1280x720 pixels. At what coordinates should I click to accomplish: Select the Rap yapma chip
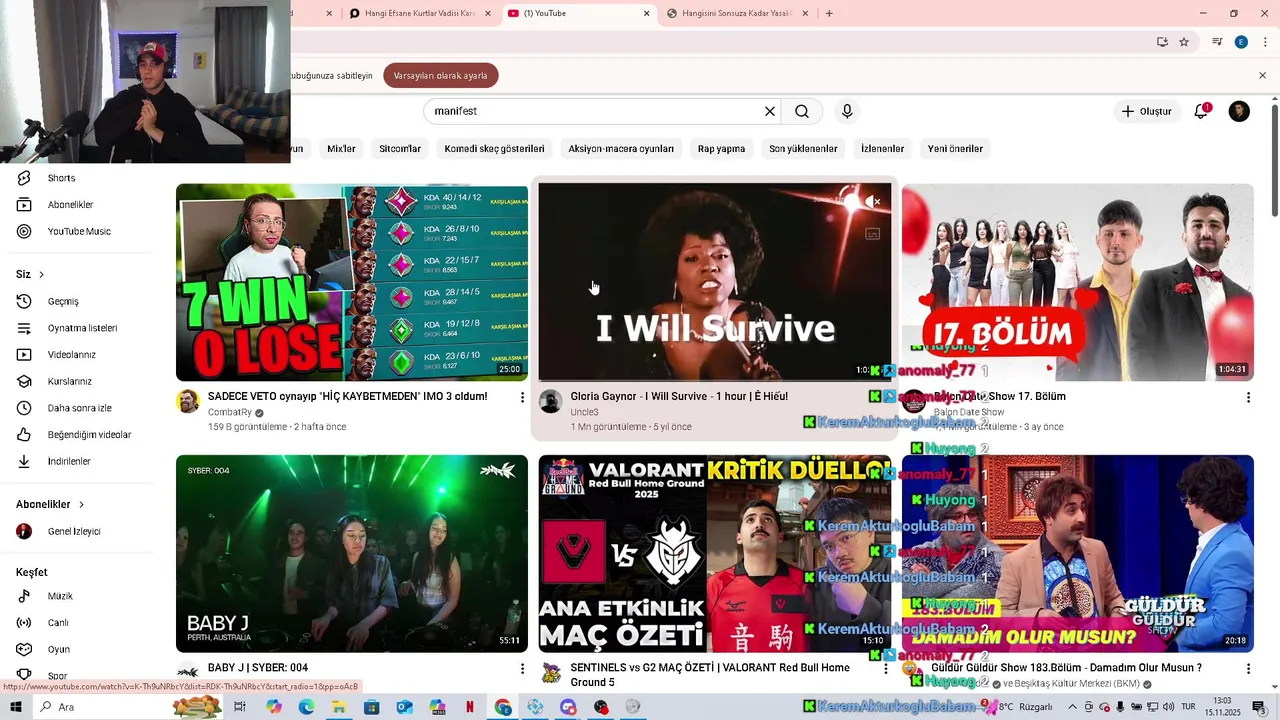[722, 149]
